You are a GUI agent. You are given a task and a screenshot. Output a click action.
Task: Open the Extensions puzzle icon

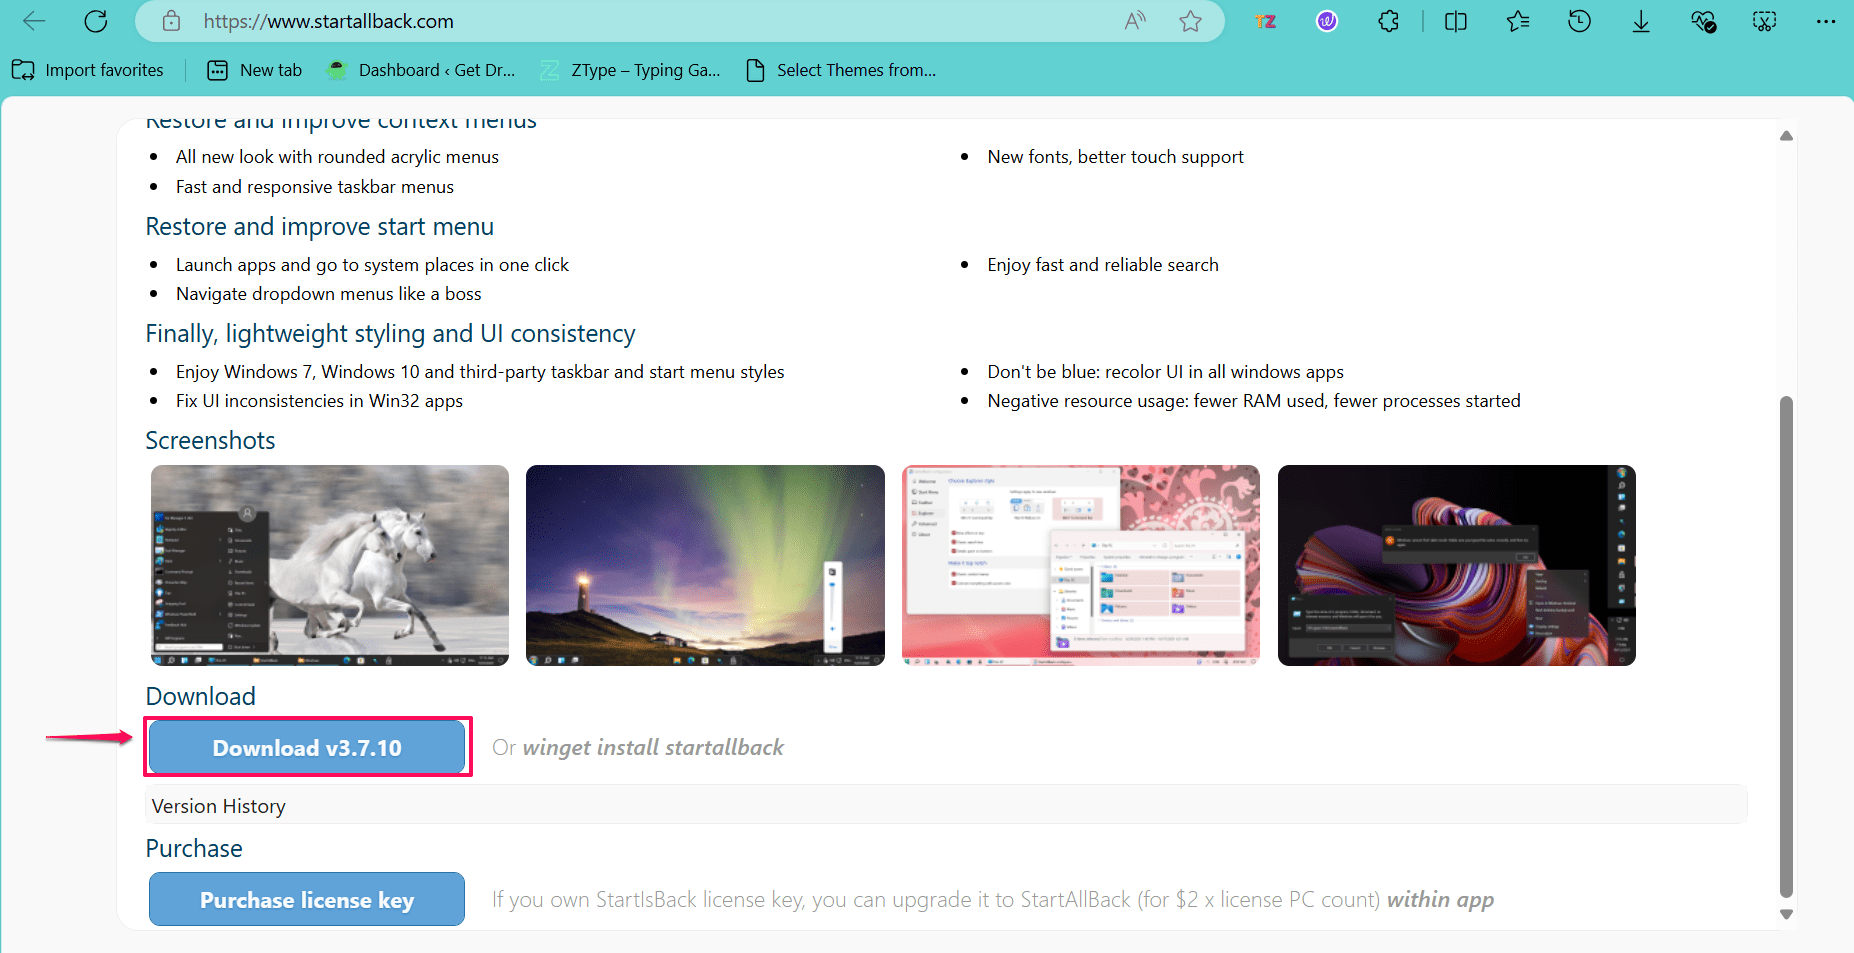1389,21
